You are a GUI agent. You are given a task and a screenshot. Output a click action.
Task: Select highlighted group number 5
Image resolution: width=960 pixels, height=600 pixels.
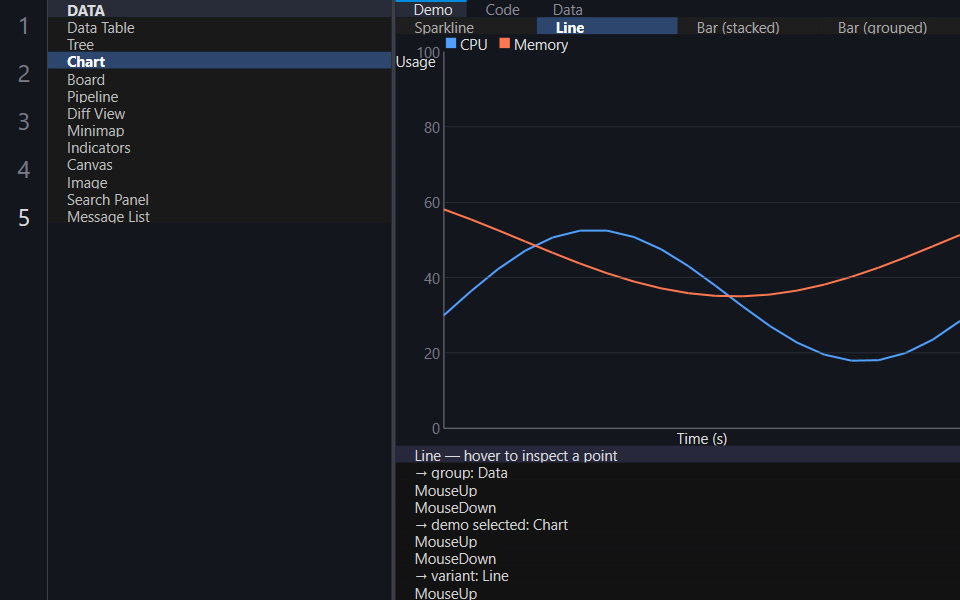(23, 217)
